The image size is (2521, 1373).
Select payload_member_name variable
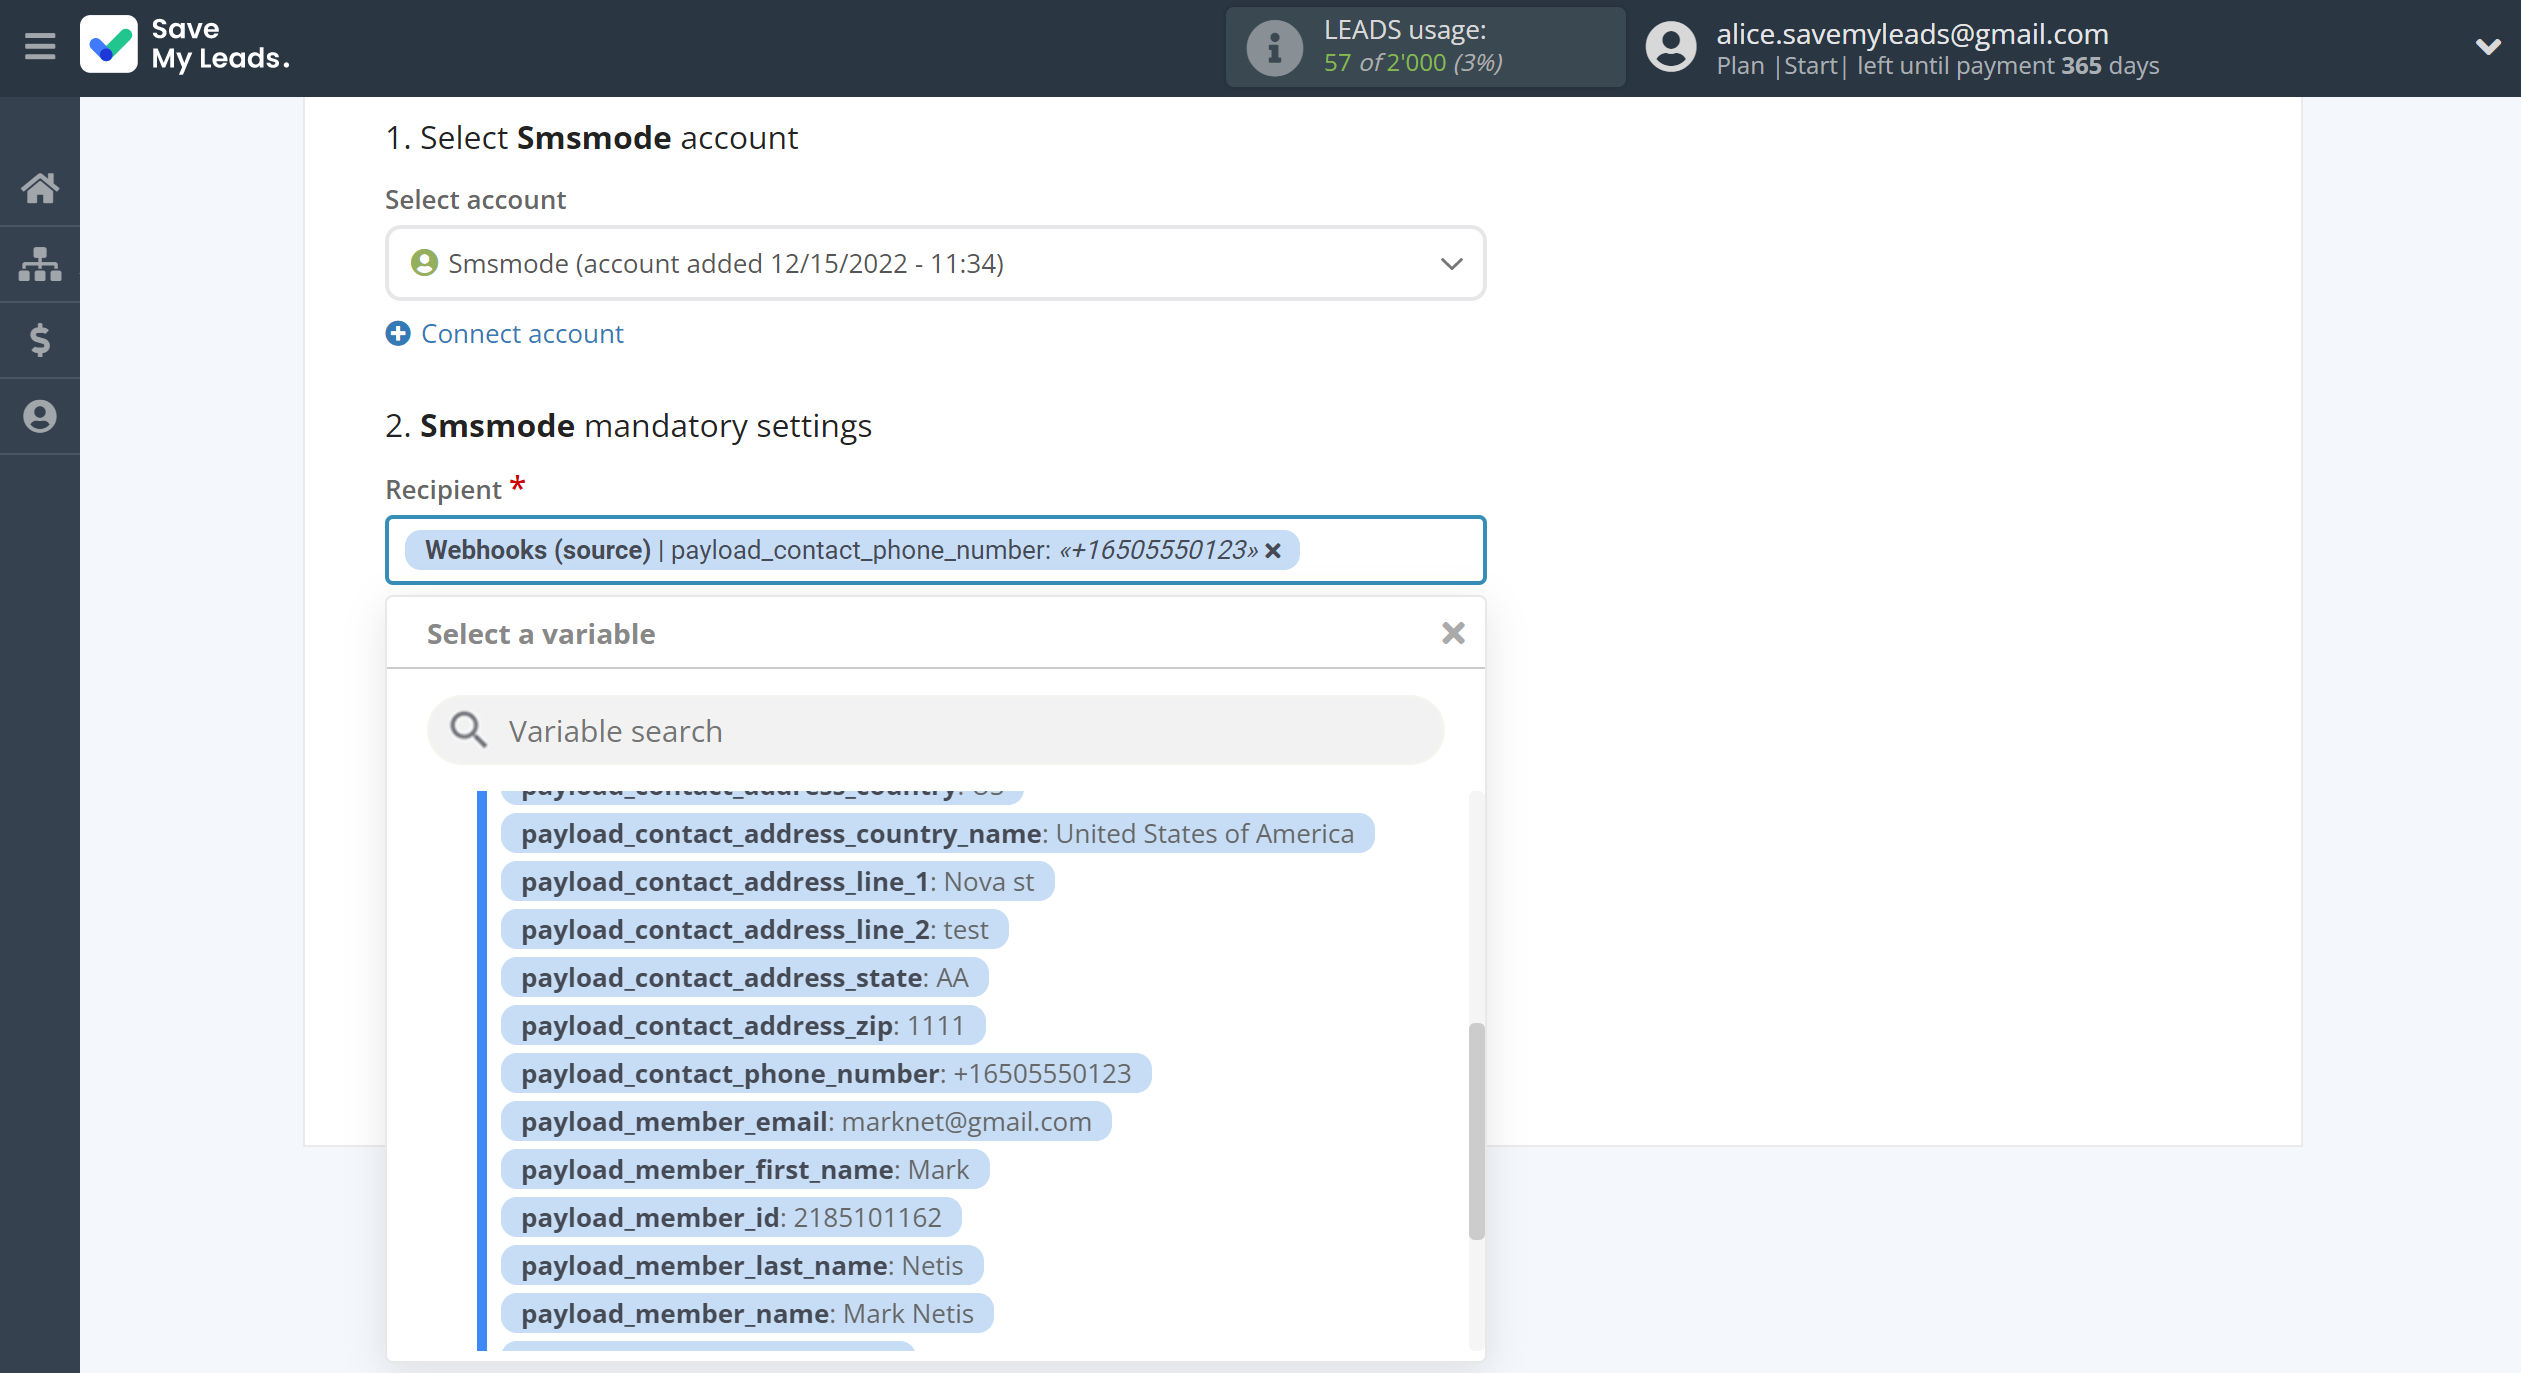(x=747, y=1314)
